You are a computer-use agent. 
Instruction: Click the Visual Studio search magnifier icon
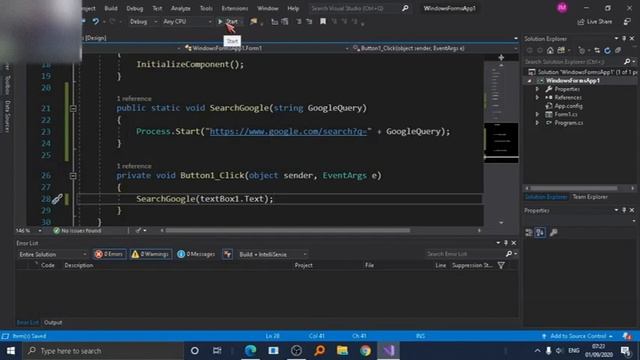tap(405, 8)
